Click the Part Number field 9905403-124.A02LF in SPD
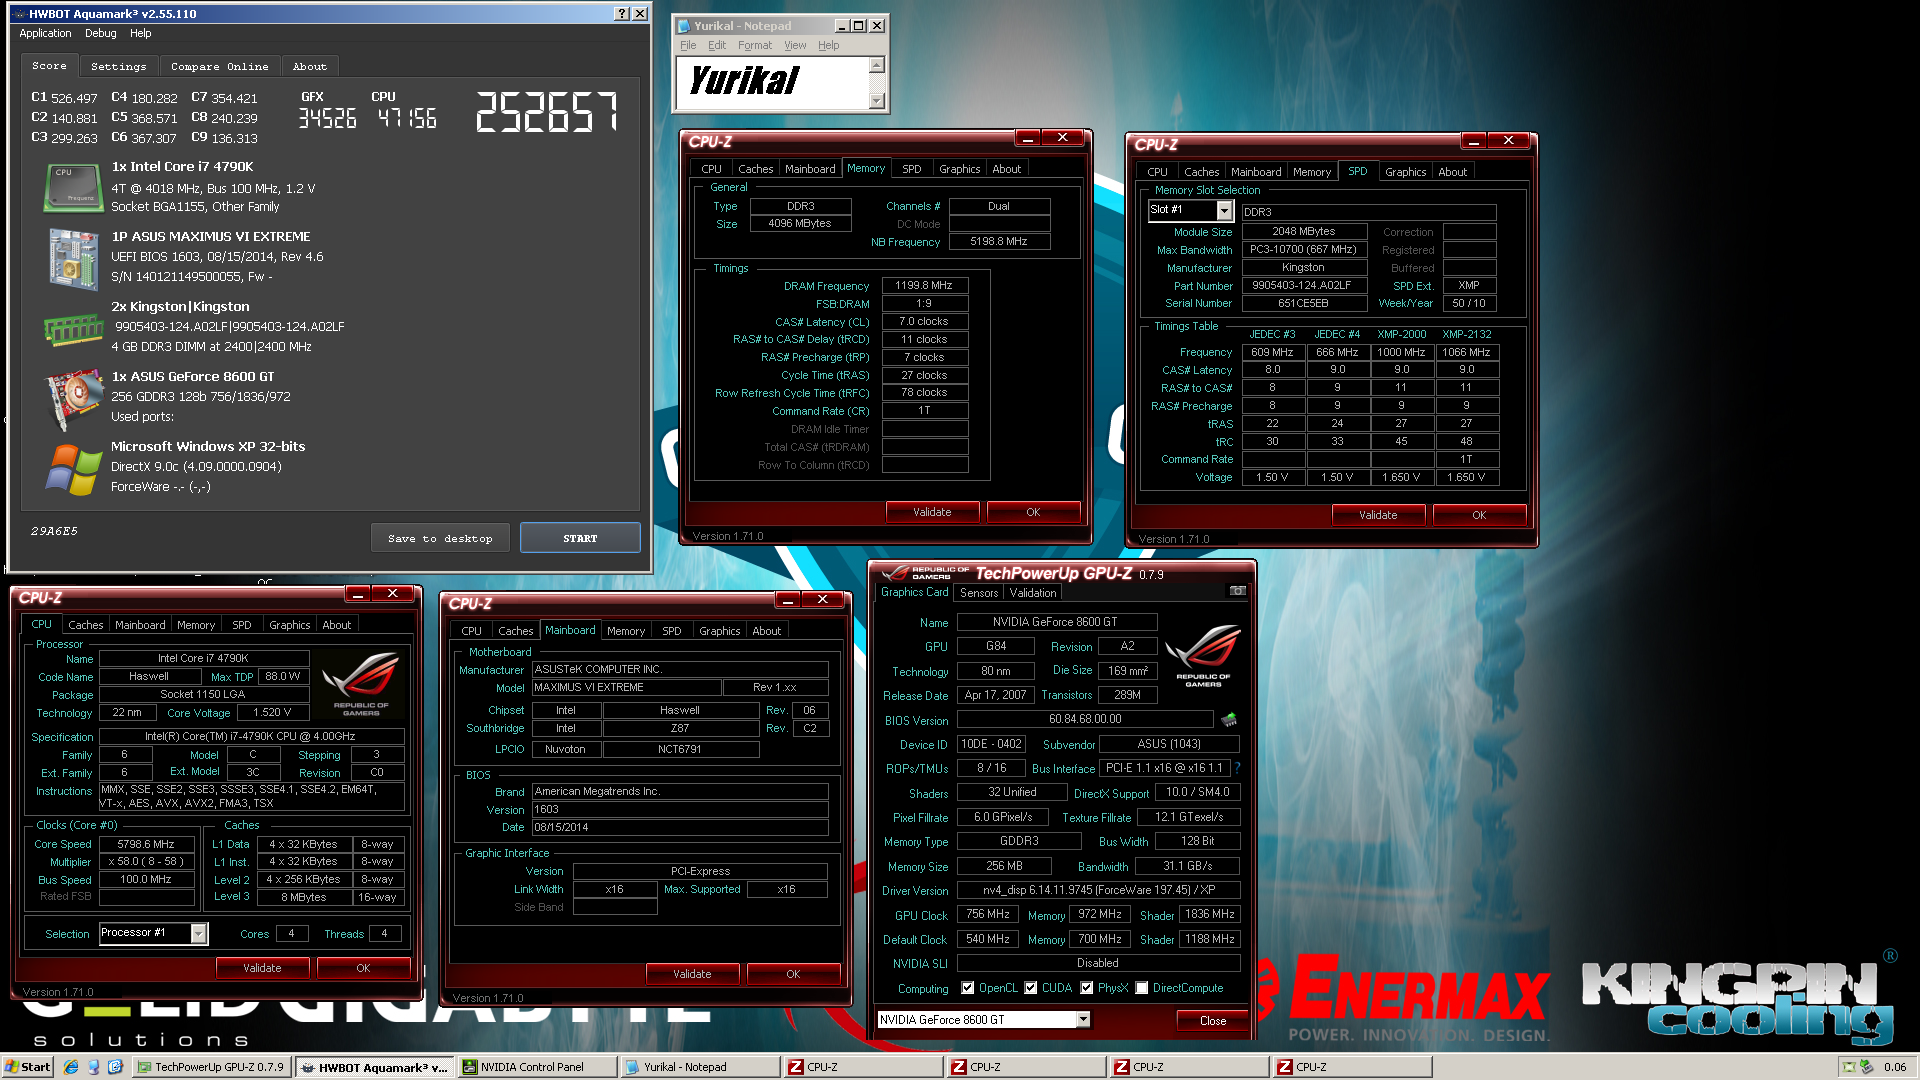The image size is (1920, 1080). point(1303,285)
